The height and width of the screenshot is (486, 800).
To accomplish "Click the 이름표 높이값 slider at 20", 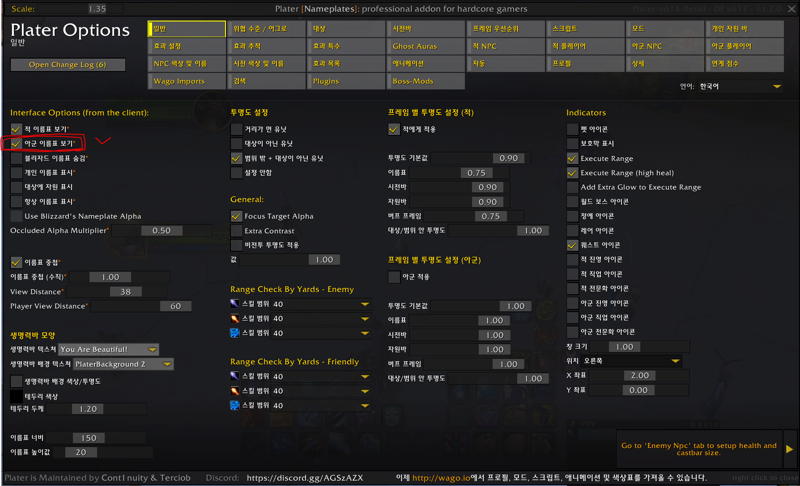I will [103, 452].
